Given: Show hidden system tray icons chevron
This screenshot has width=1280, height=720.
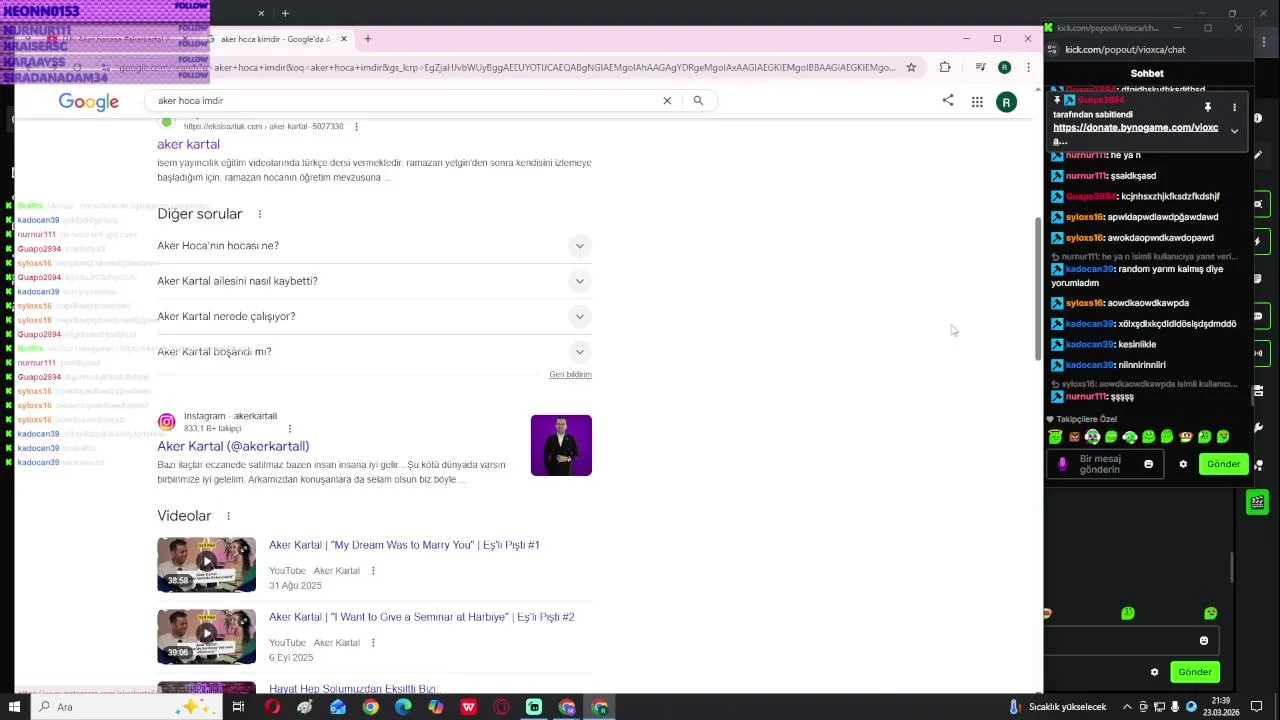Looking at the screenshot, I should pos(1127,707).
